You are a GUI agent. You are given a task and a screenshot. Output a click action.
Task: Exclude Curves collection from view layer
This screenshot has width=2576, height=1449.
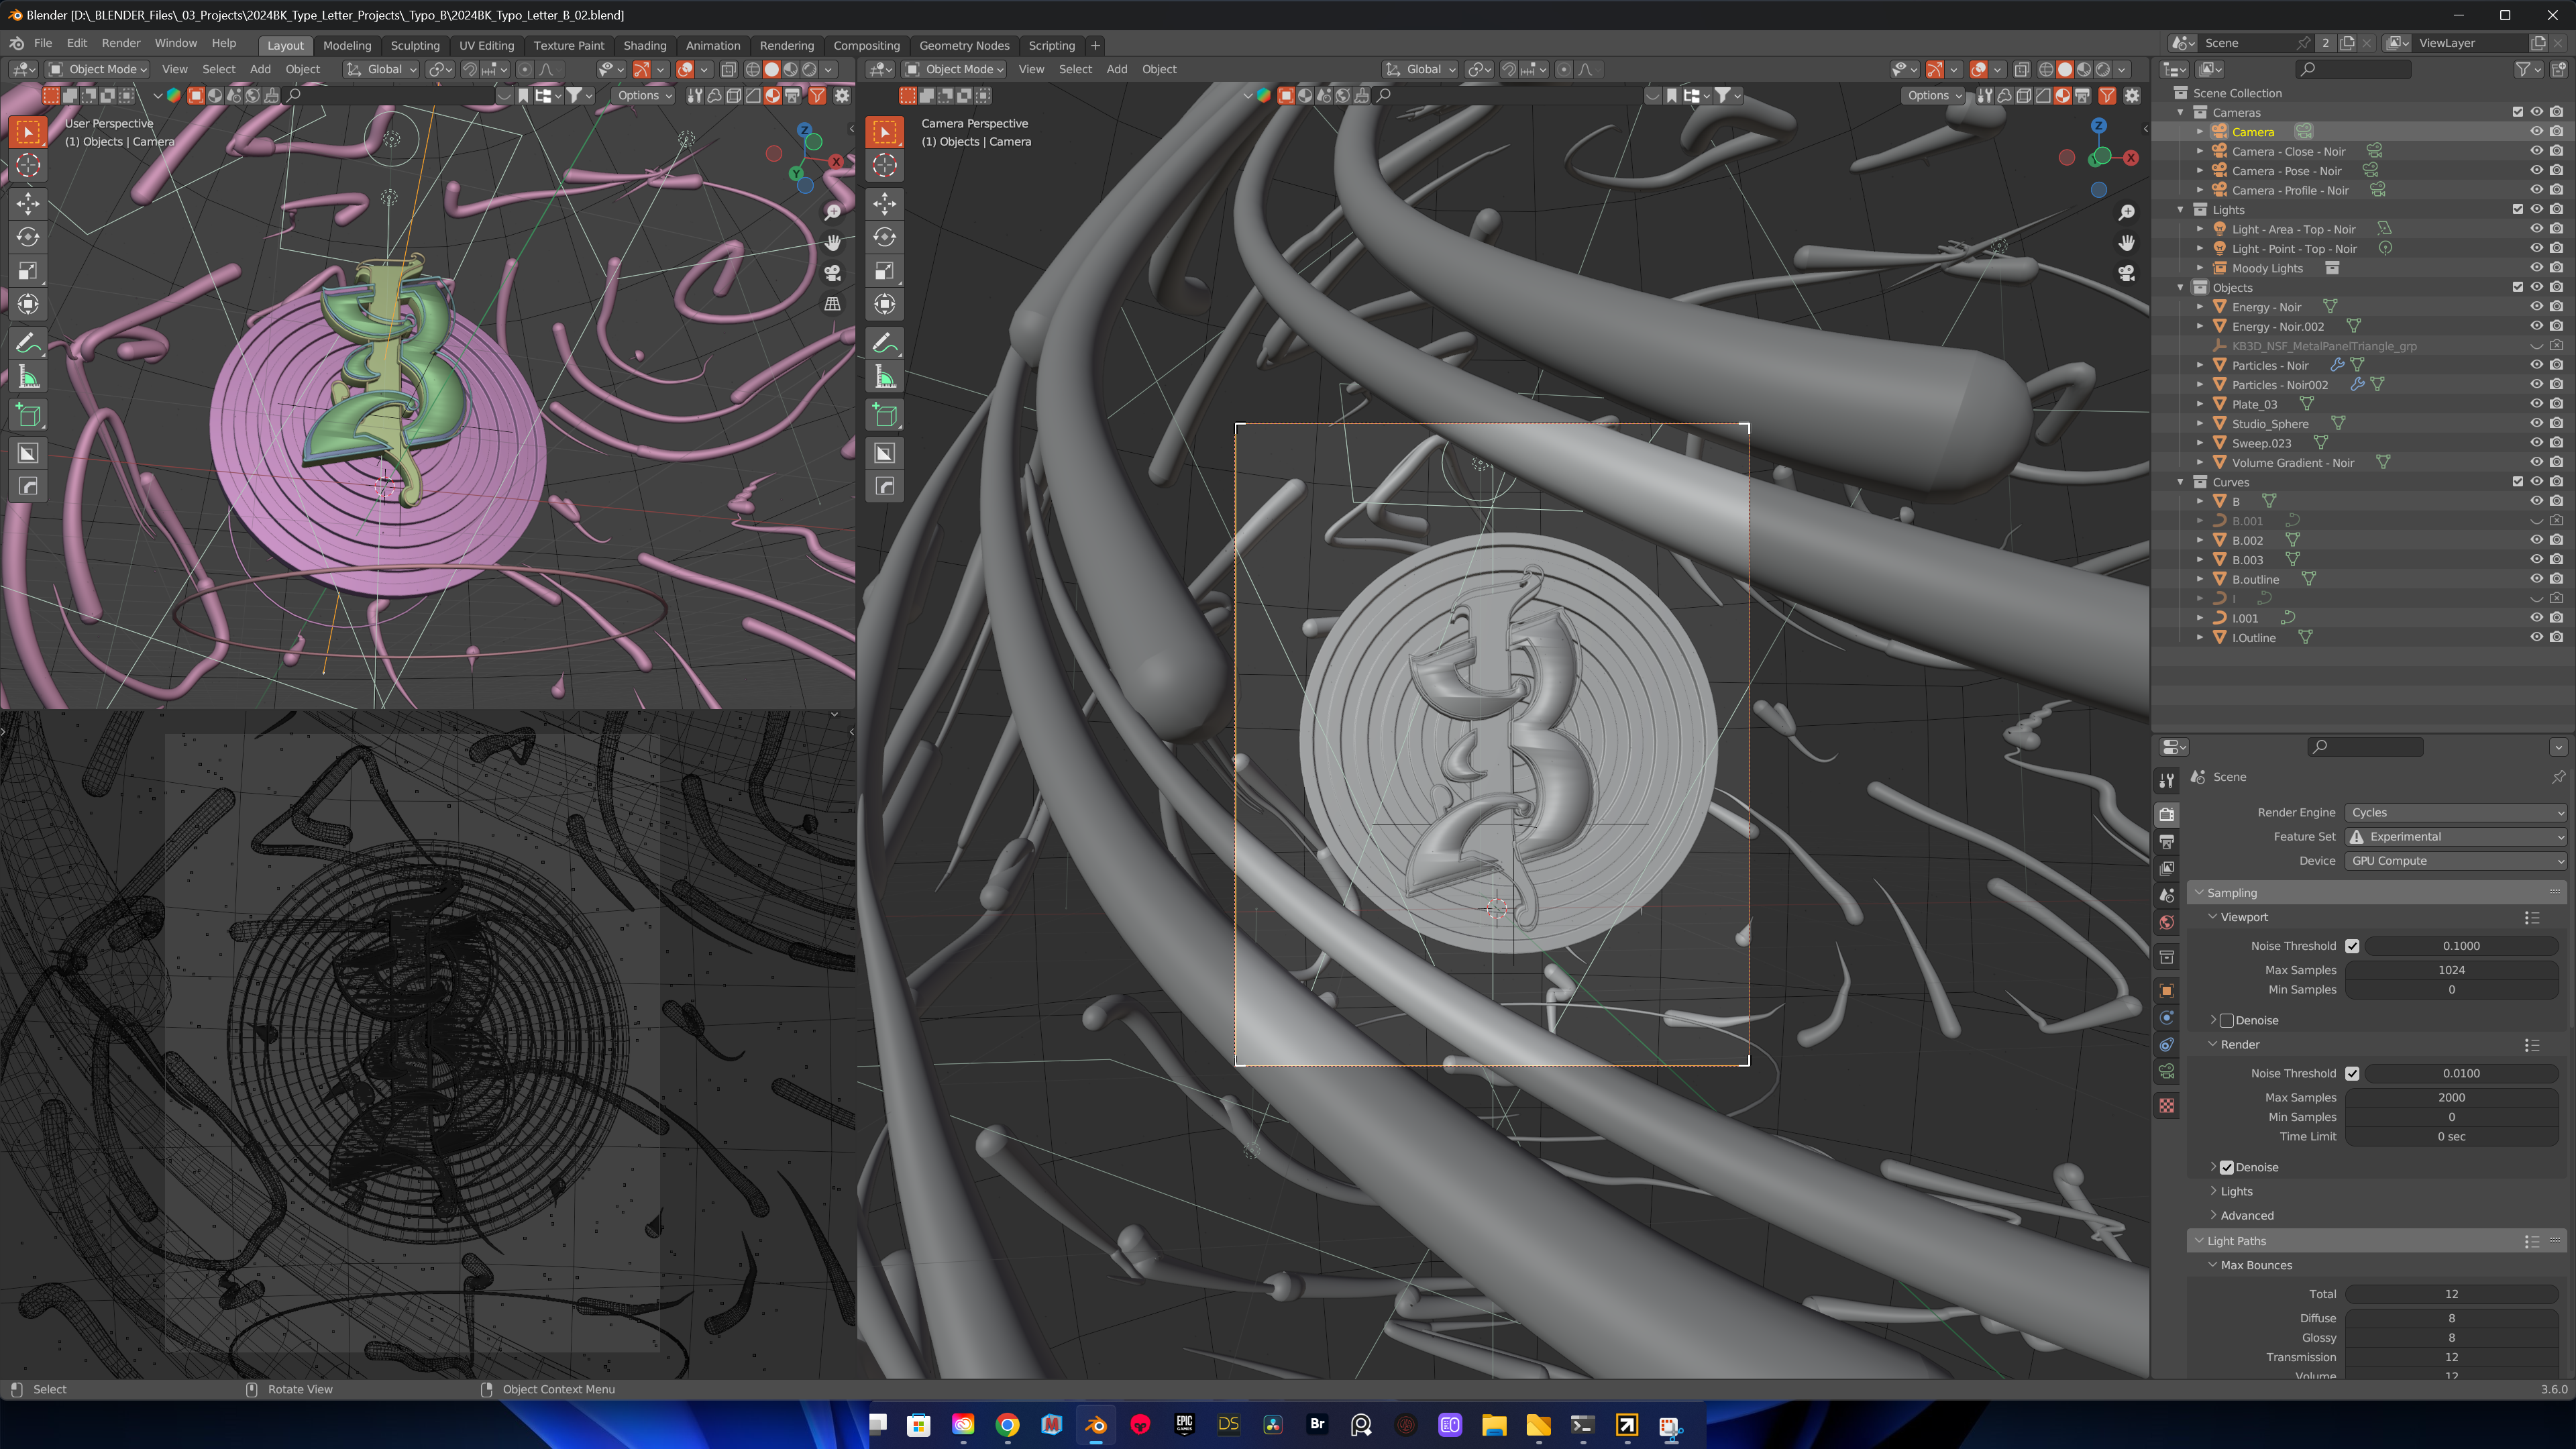pyautogui.click(x=2518, y=482)
